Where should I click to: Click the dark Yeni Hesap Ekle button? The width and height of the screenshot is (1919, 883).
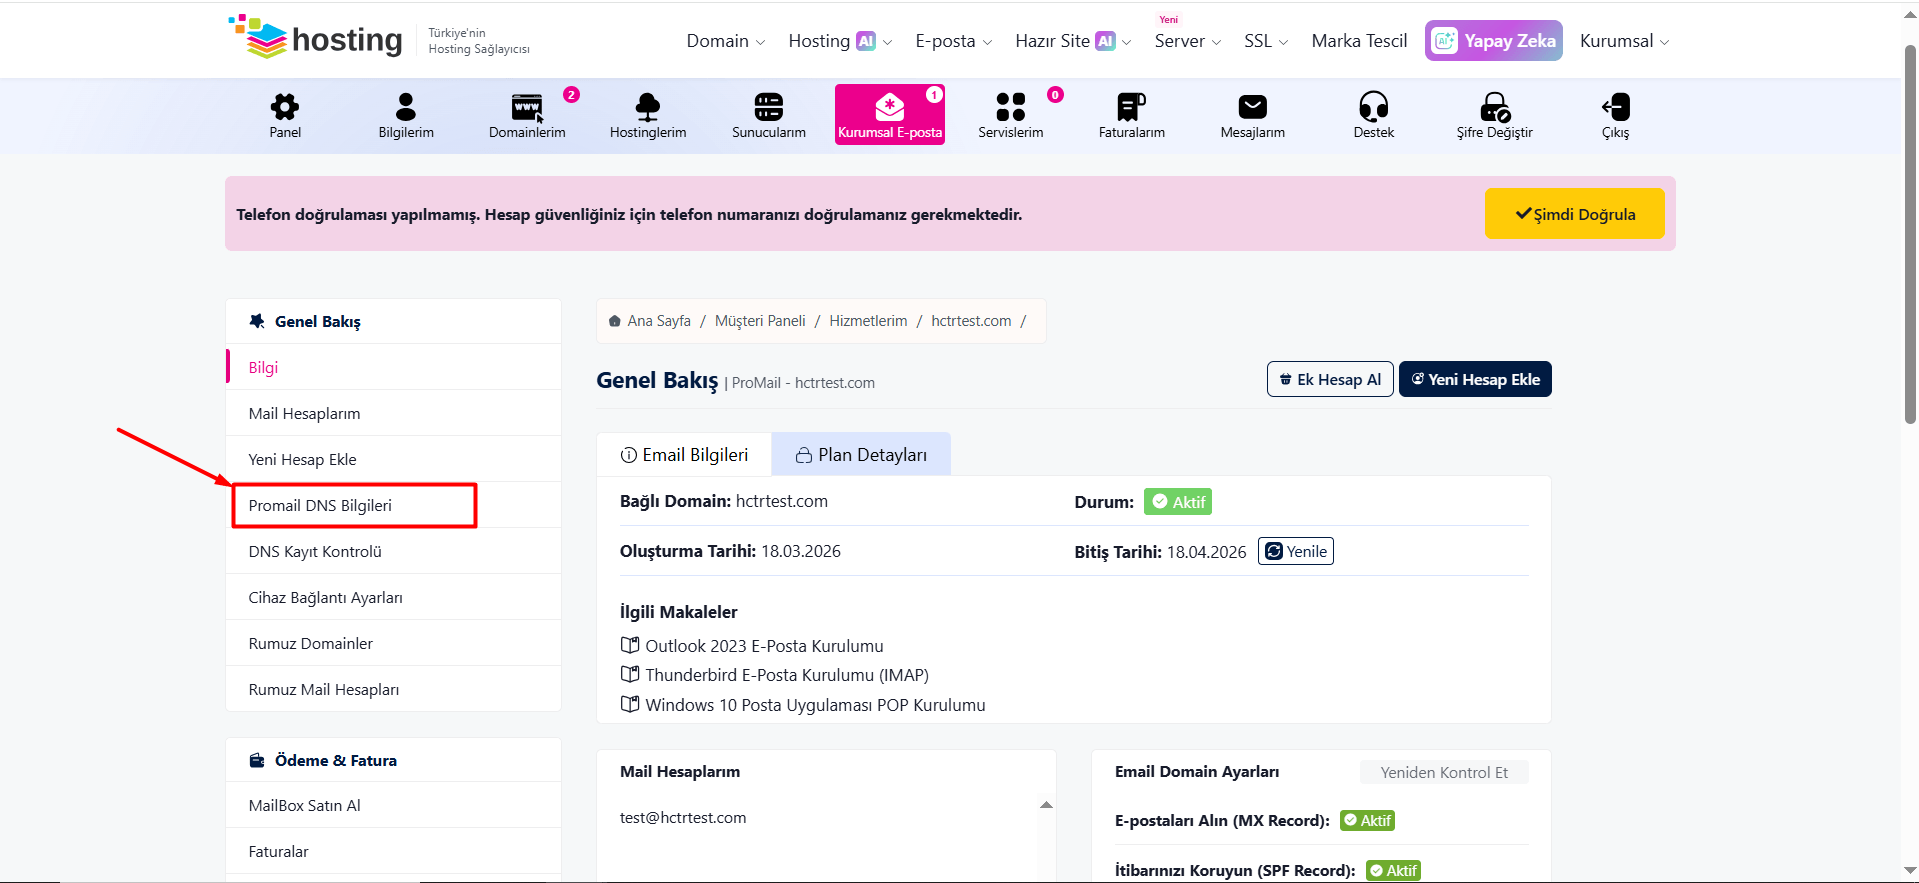tap(1475, 379)
